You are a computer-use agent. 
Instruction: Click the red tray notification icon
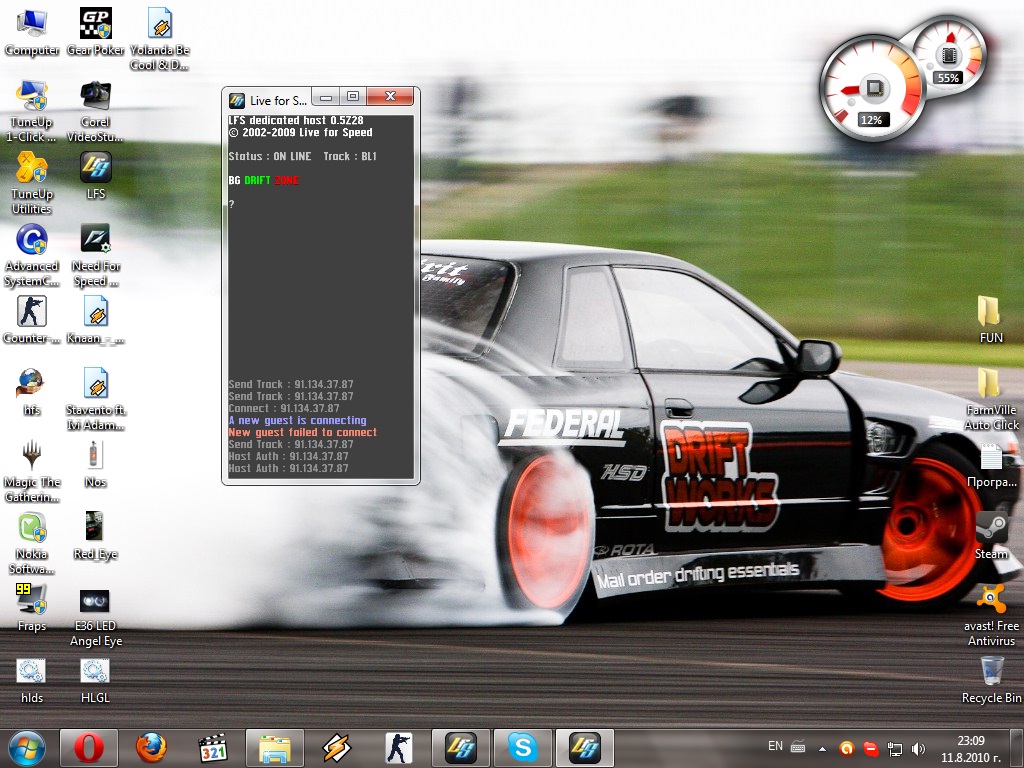click(x=871, y=748)
